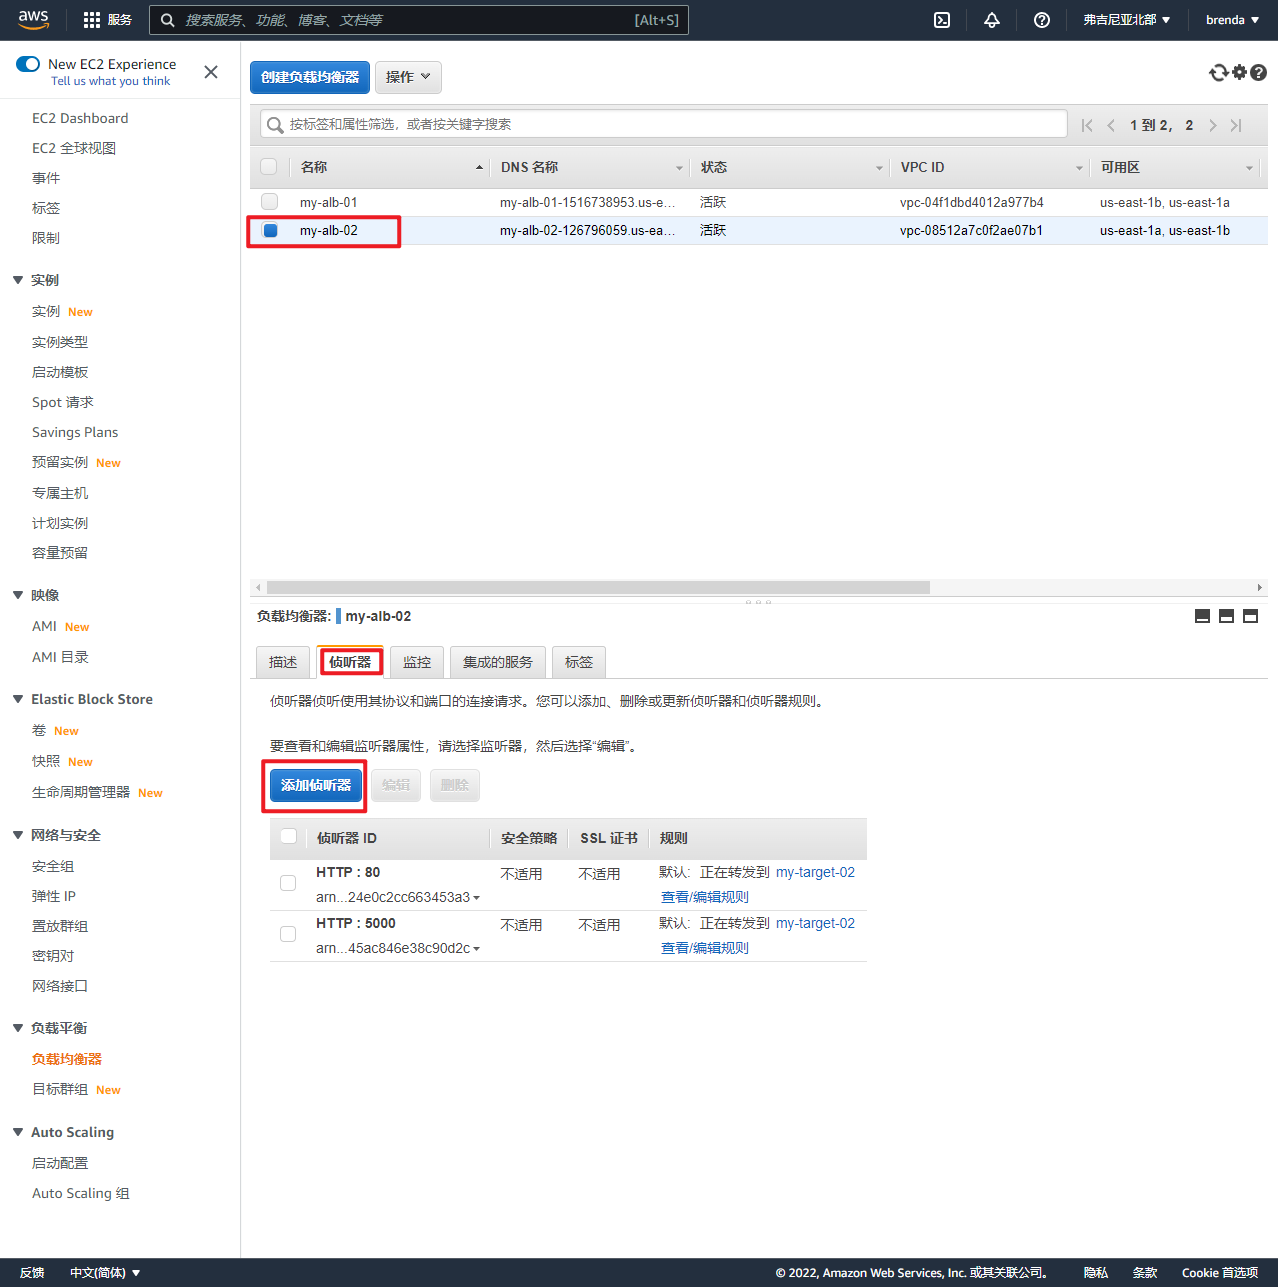Maximize the details pane layout icon
The height and width of the screenshot is (1287, 1278).
tap(1250, 616)
